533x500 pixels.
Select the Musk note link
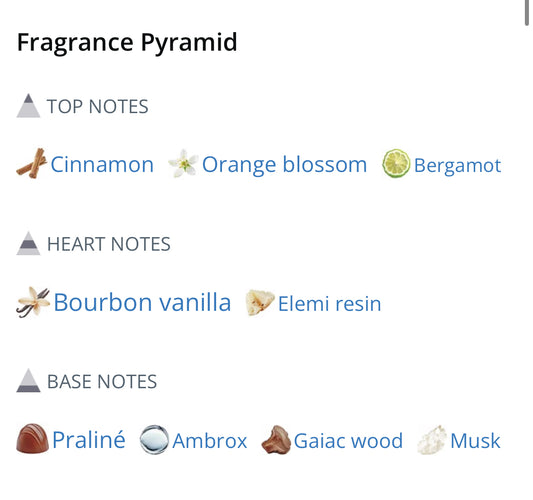click(475, 441)
